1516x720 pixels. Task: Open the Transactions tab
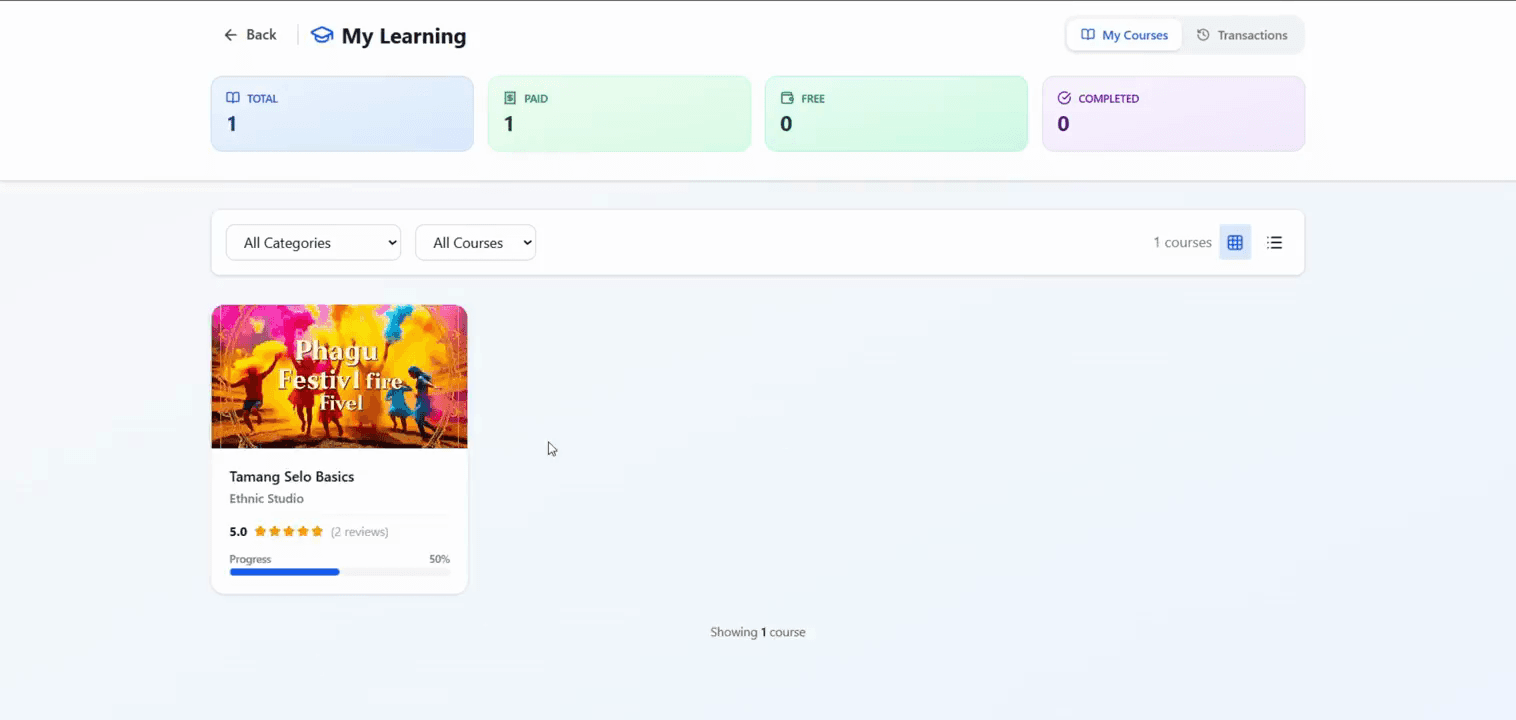point(1242,35)
